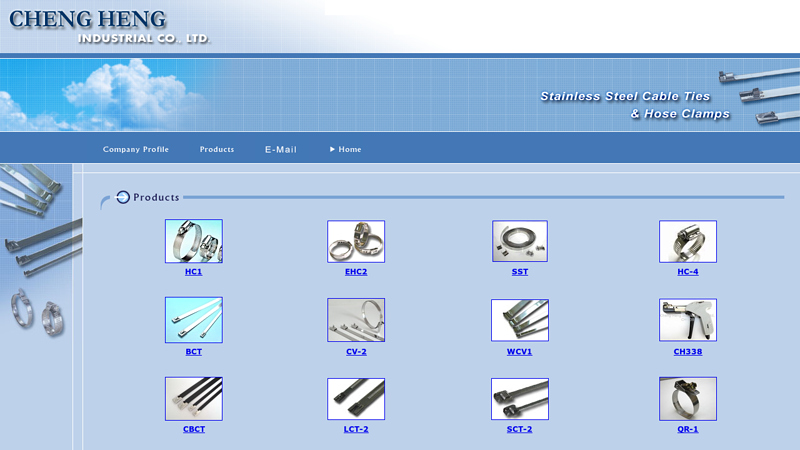Follow the WCV1 text link

point(519,352)
